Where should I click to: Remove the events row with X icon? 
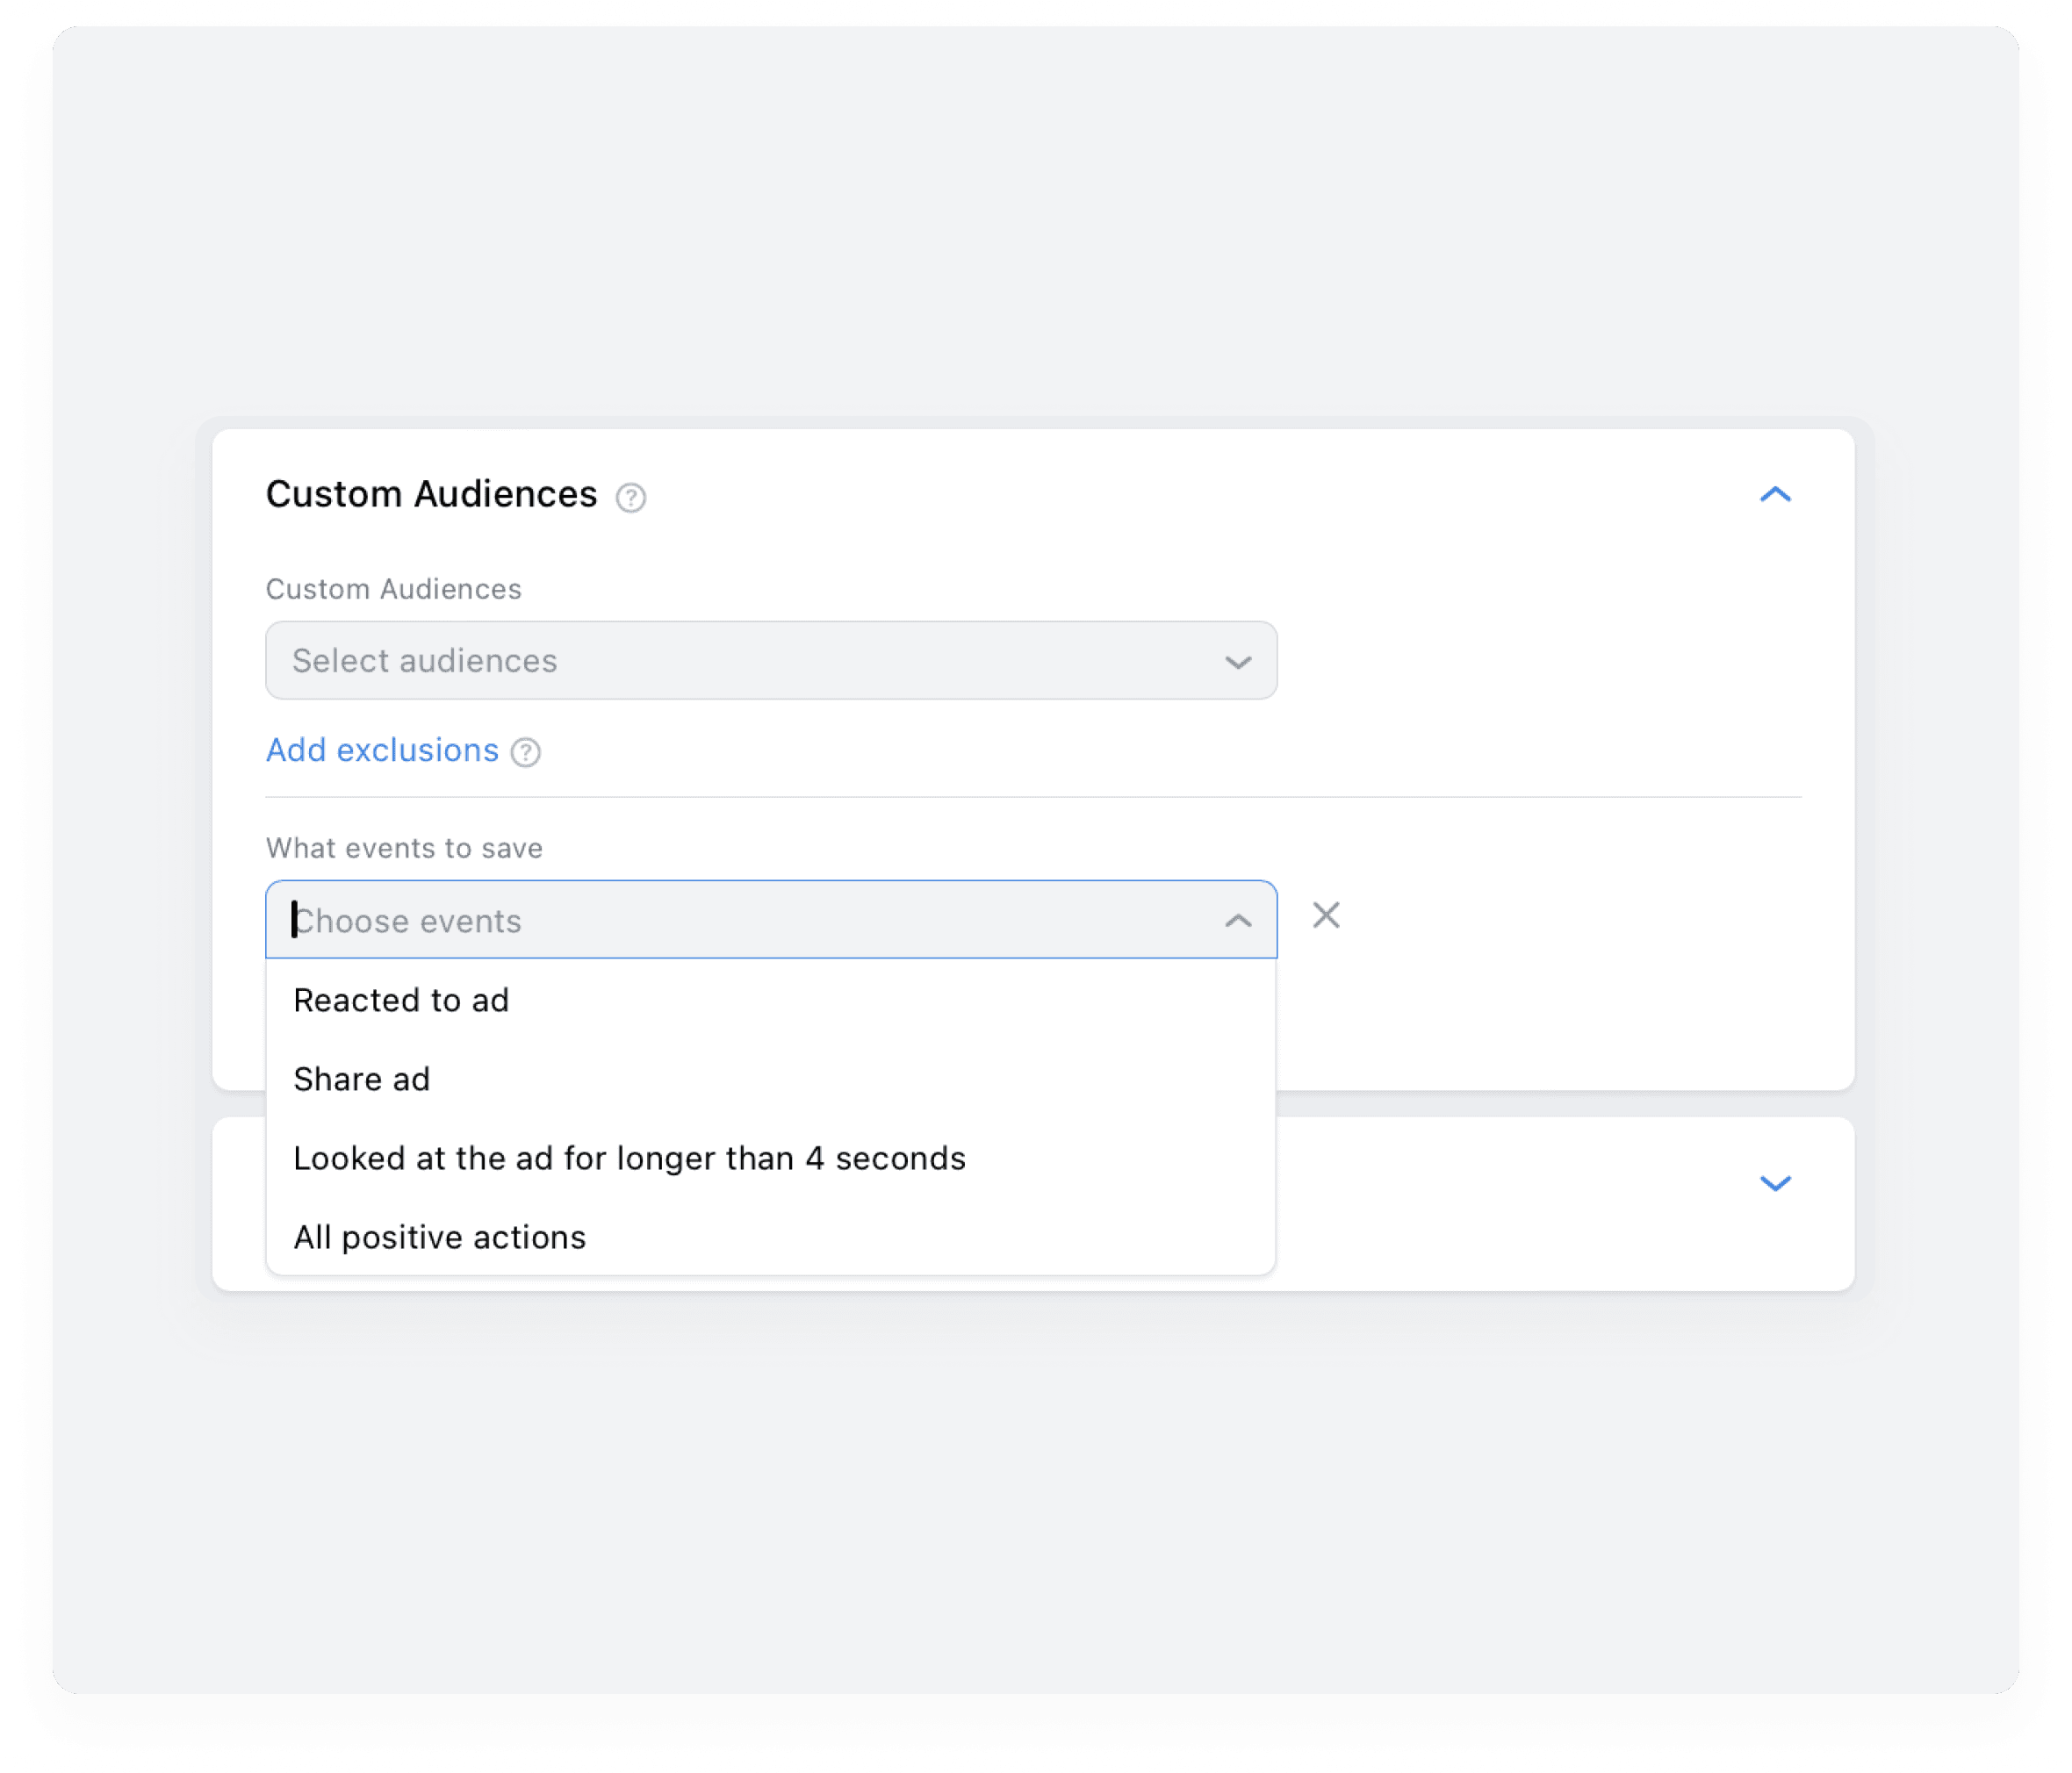click(1326, 915)
